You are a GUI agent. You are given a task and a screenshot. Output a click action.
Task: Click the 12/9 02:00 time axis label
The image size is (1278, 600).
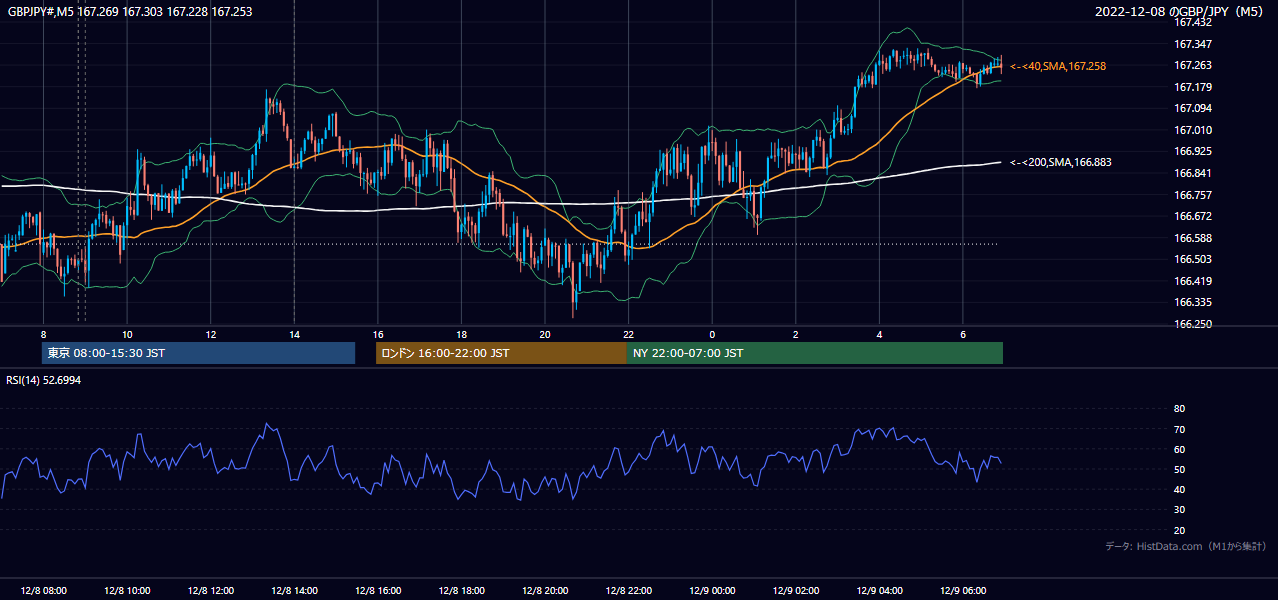pos(796,591)
